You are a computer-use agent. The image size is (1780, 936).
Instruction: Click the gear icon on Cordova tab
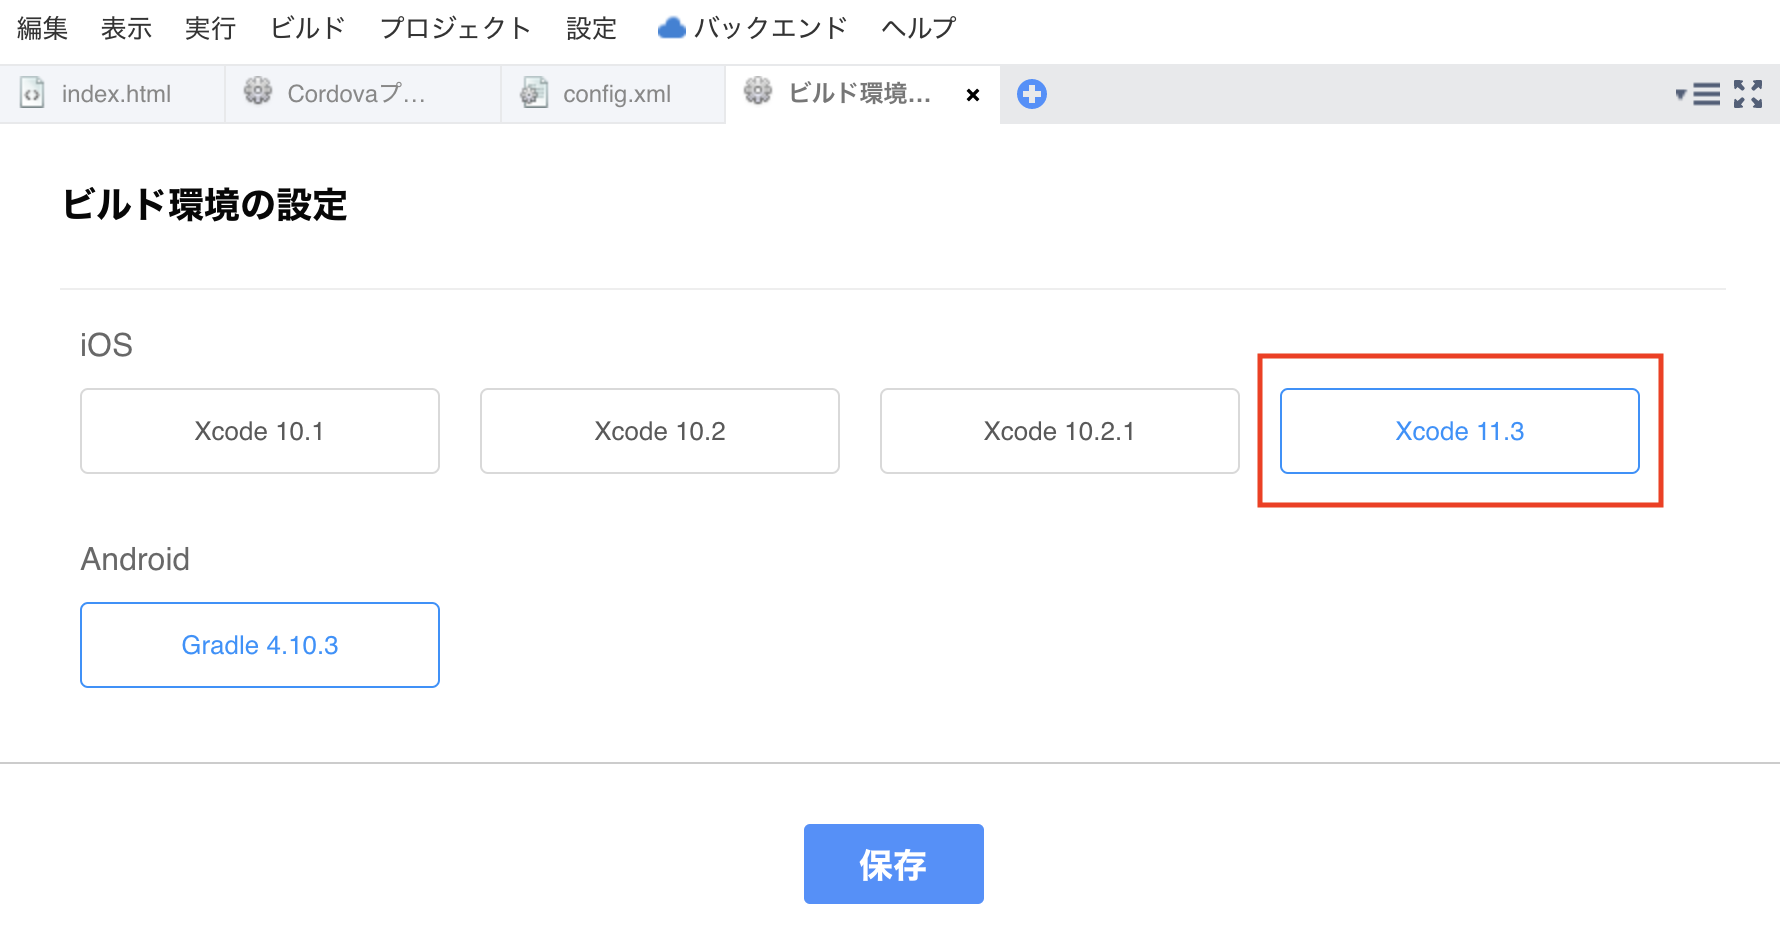pos(258,92)
